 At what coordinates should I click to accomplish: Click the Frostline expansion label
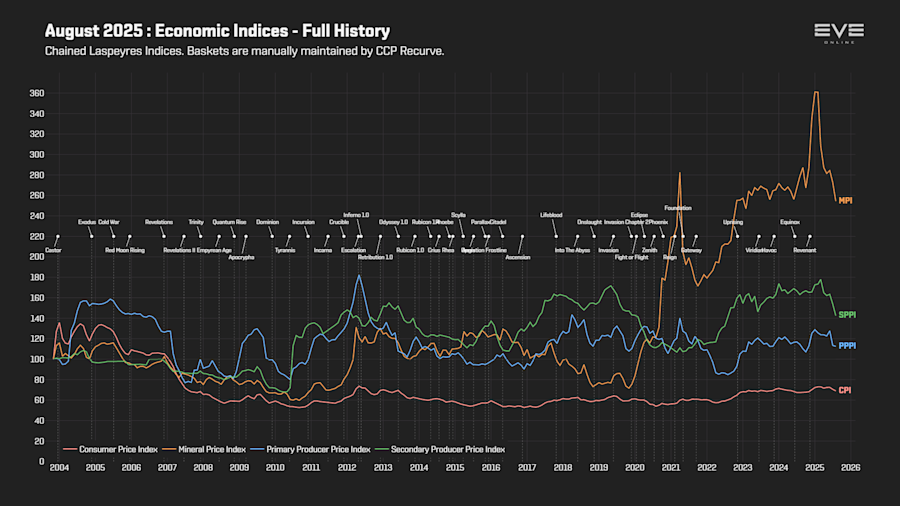click(x=496, y=251)
